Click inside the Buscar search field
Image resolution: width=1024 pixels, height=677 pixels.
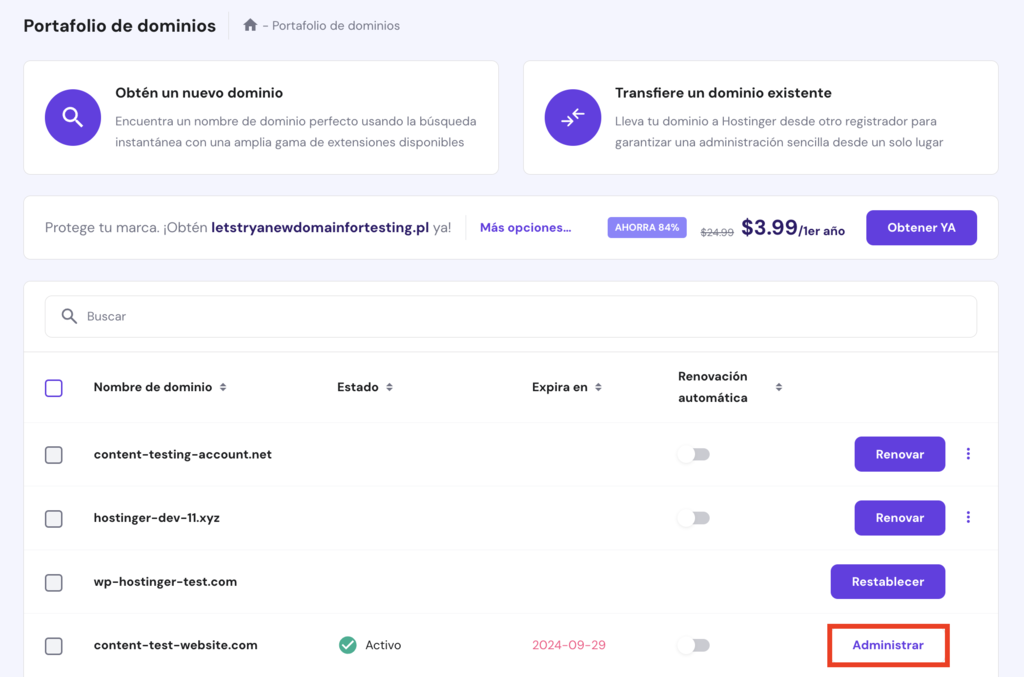tap(300, 316)
